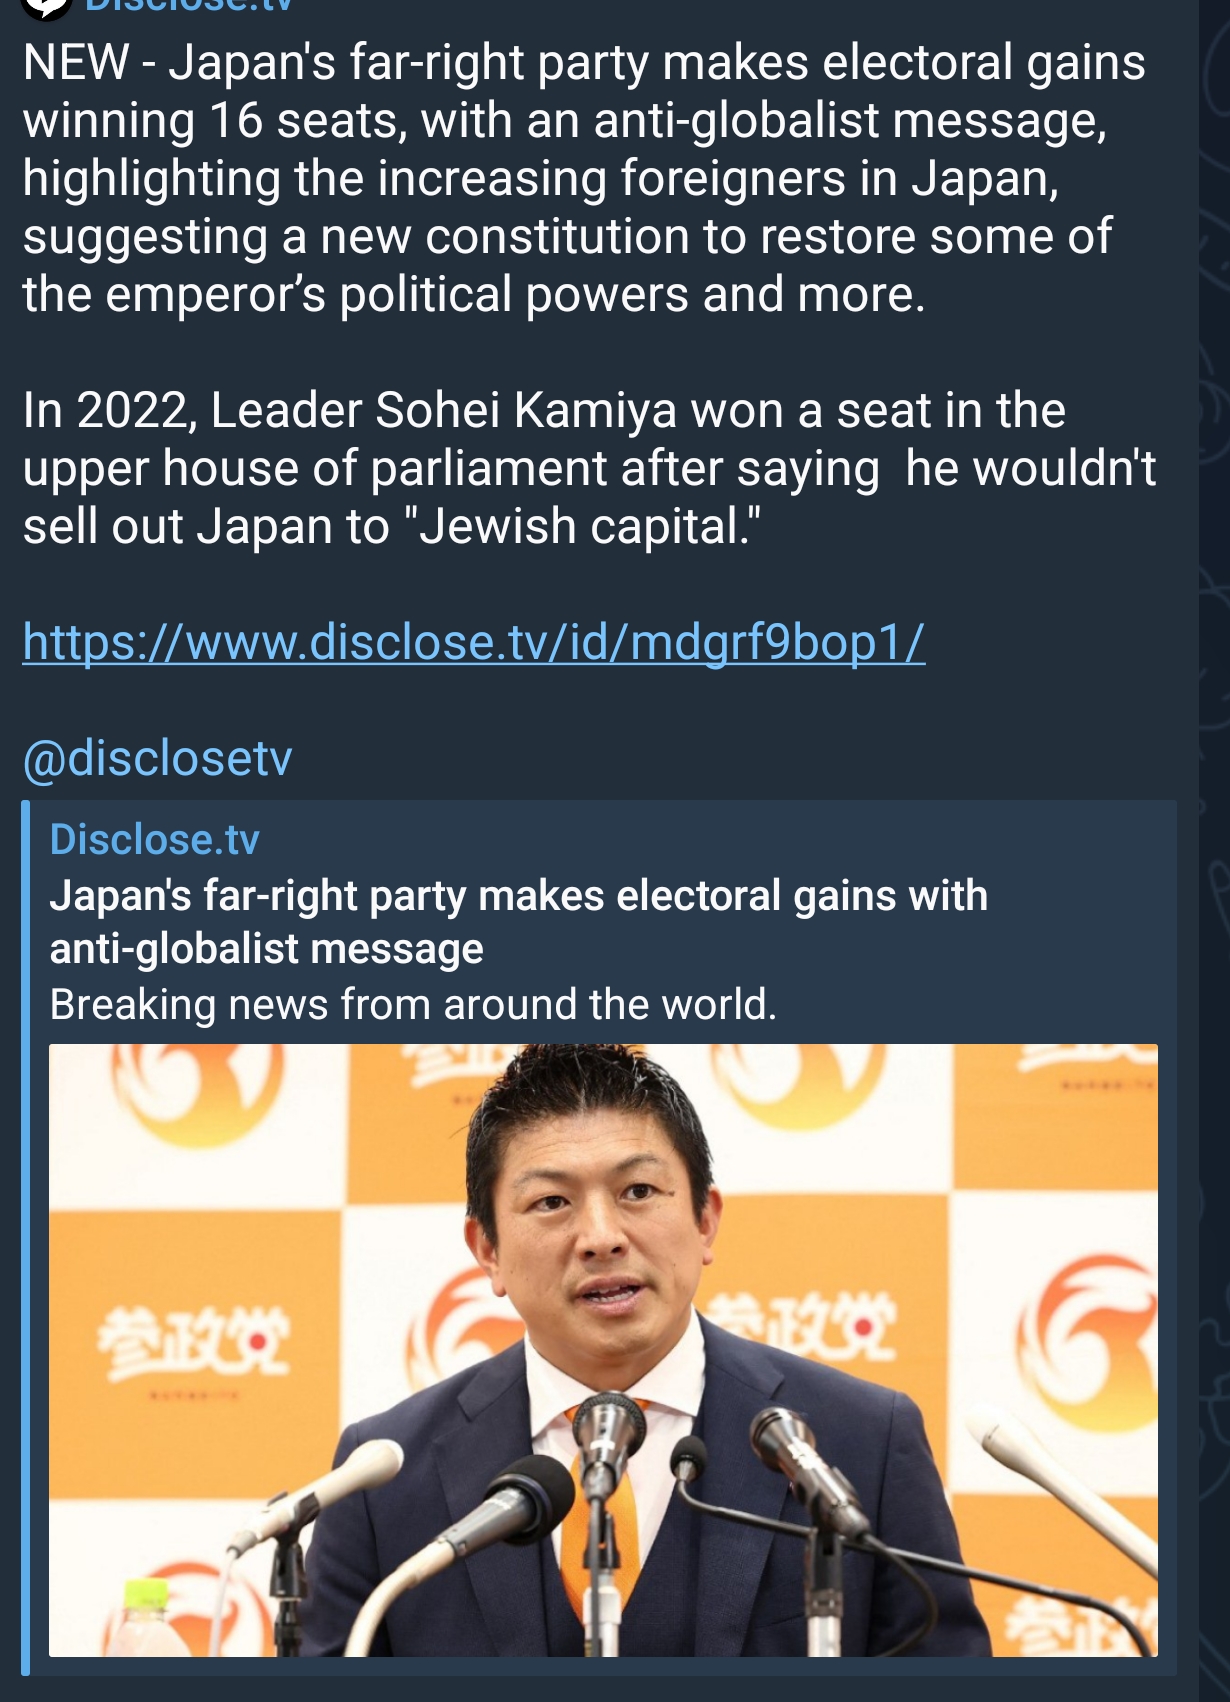The image size is (1230, 1702).
Task: Tap the cropped Disclose.tv channel name header
Action: click(190, 5)
